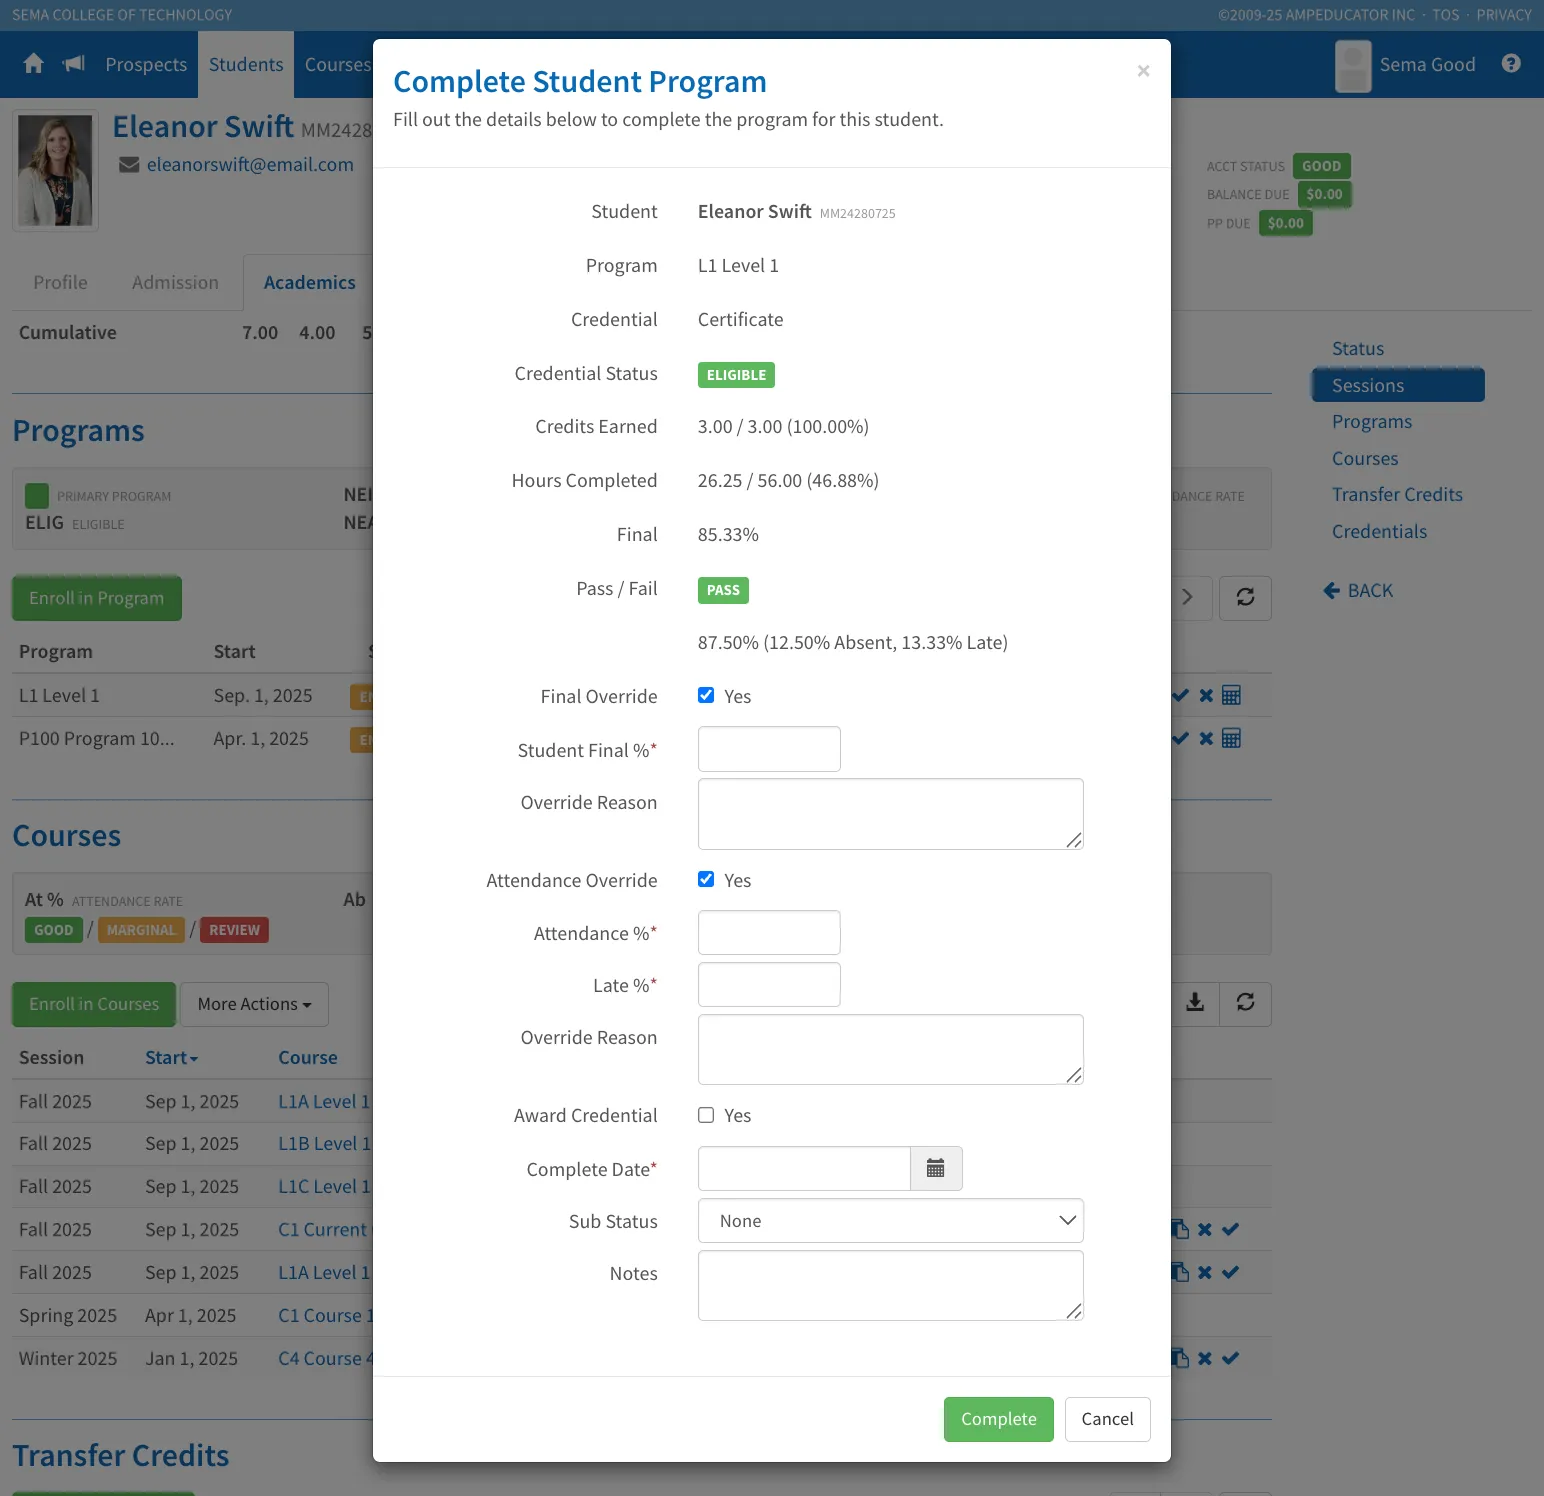
Task: Click the envelope icon beside the student email
Action: 129,165
